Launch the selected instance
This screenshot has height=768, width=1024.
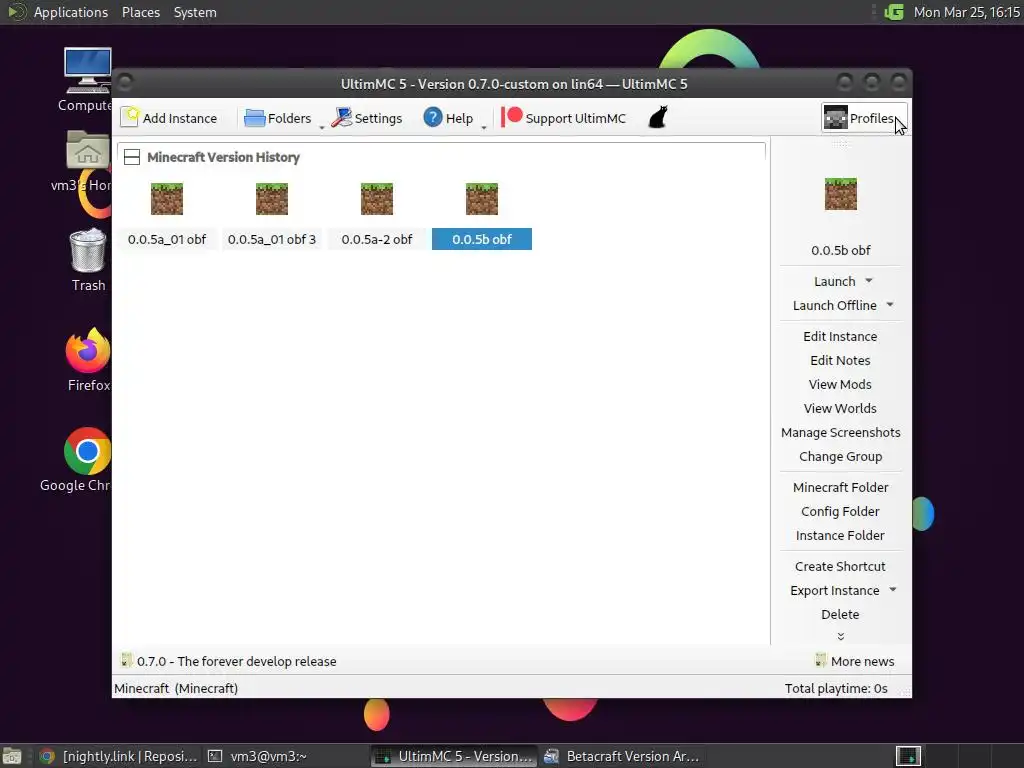pyautogui.click(x=835, y=281)
